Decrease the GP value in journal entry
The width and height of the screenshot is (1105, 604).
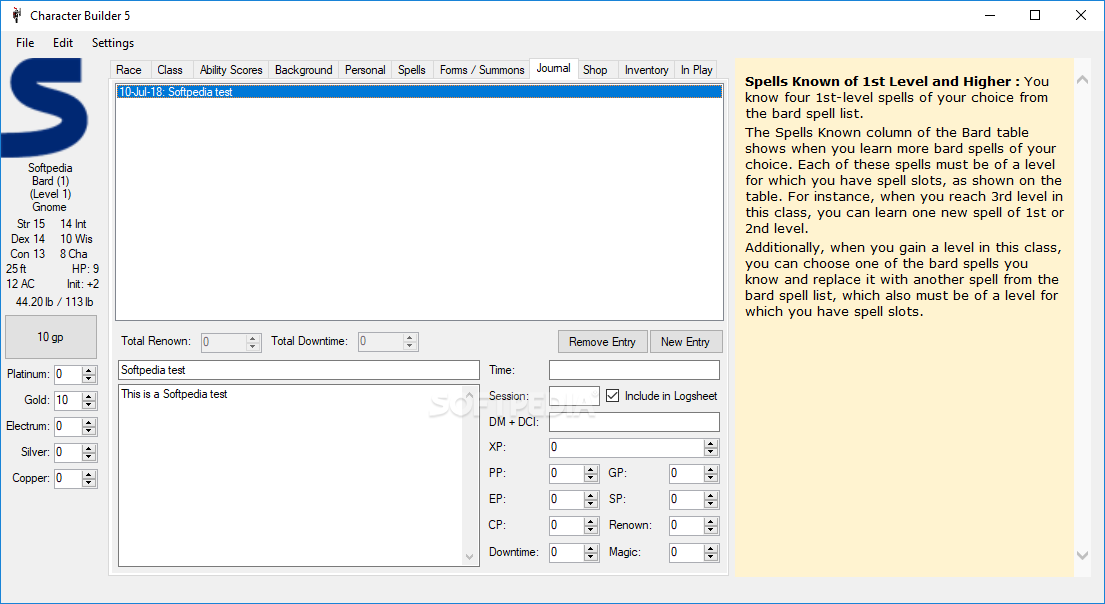click(x=711, y=479)
